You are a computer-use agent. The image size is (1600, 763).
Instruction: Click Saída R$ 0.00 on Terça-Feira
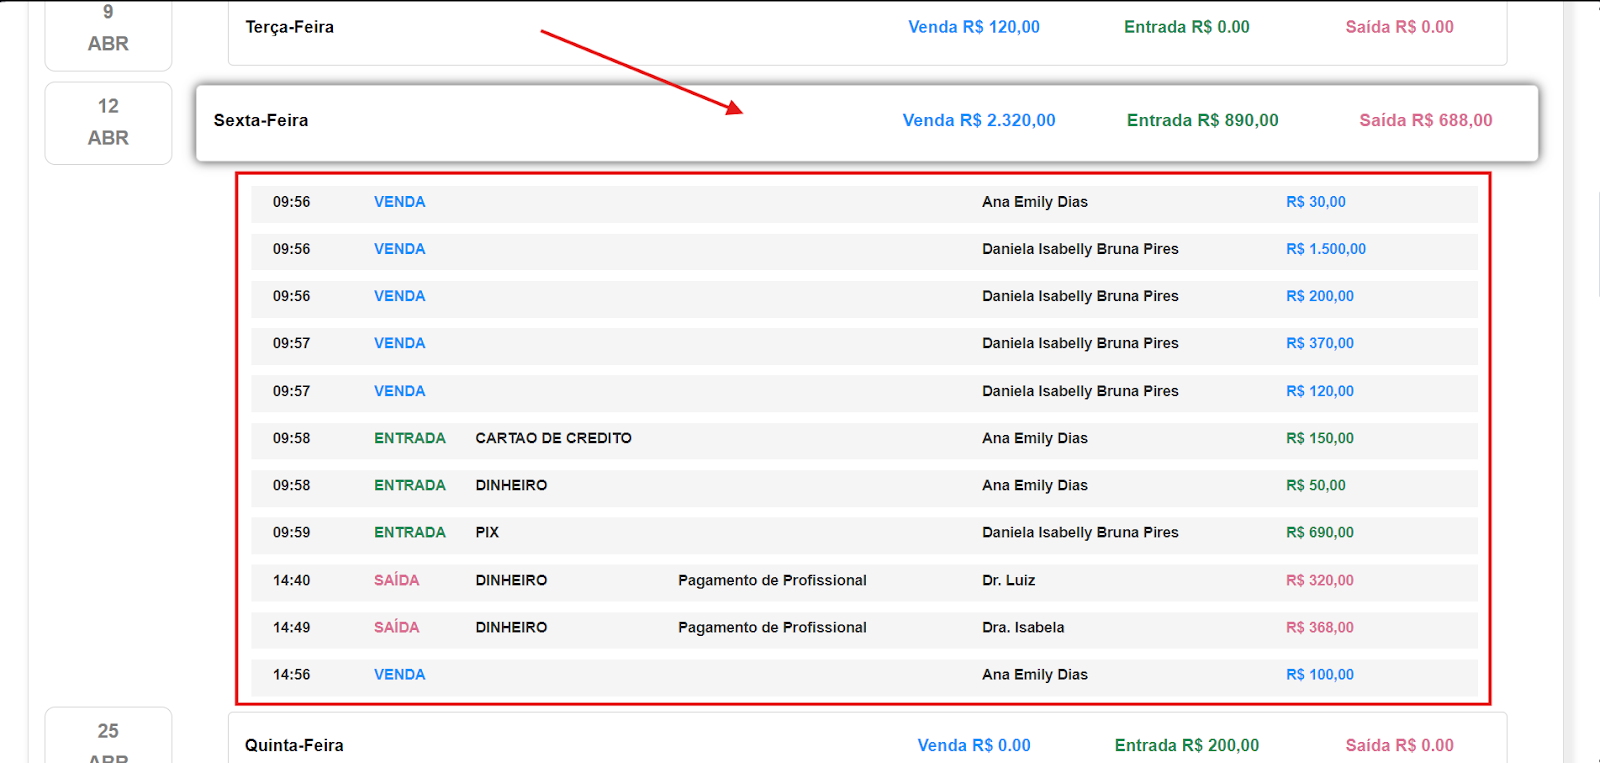click(1399, 27)
